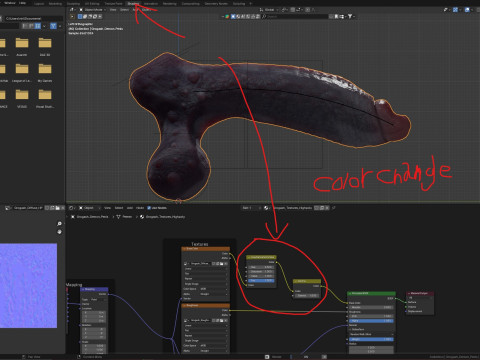Click the object name in the node editor breadcrumb
480x360 pixels.
[92, 217]
